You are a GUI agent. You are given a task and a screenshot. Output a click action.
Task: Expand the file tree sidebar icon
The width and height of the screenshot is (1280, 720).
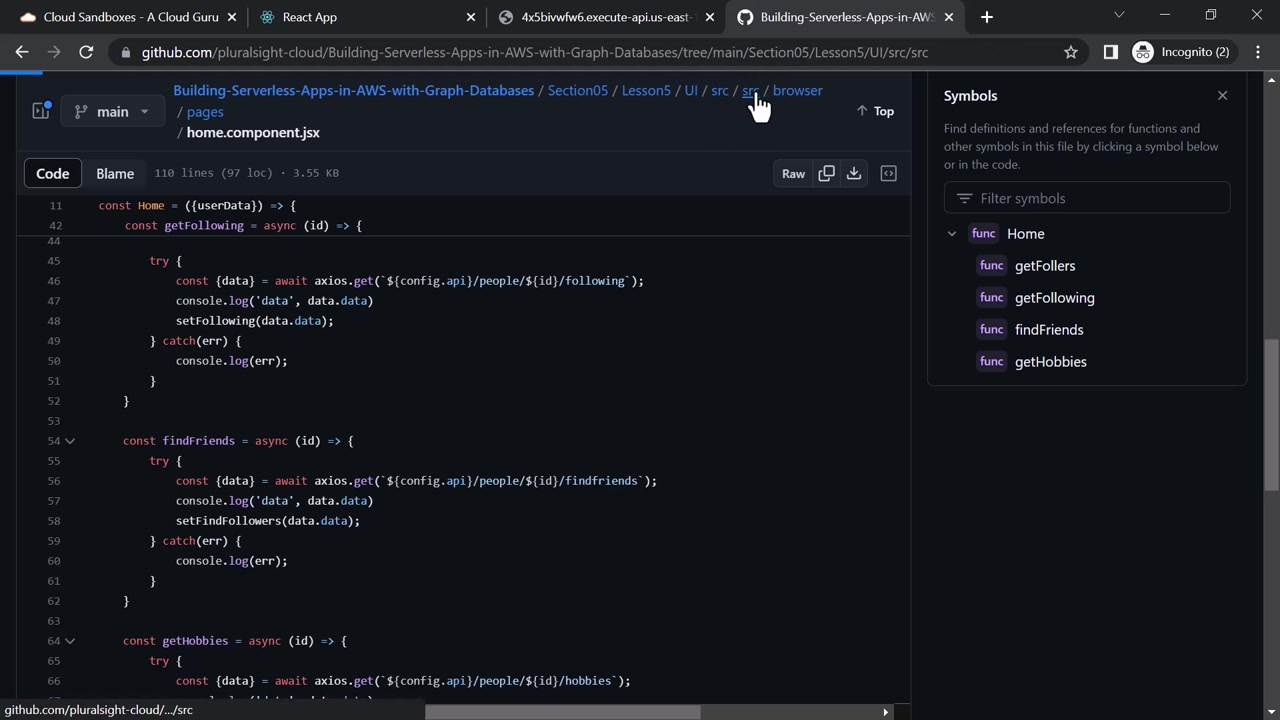[41, 111]
